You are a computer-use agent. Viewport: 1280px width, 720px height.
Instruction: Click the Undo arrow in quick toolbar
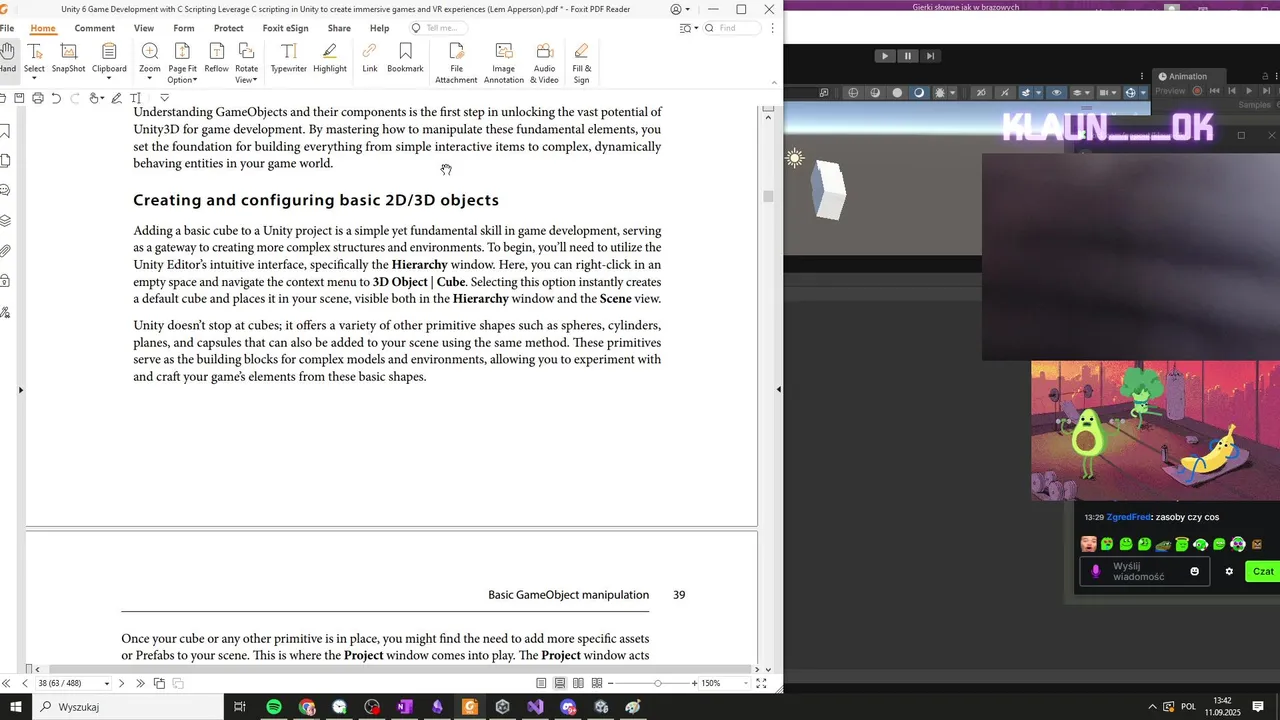[x=56, y=98]
